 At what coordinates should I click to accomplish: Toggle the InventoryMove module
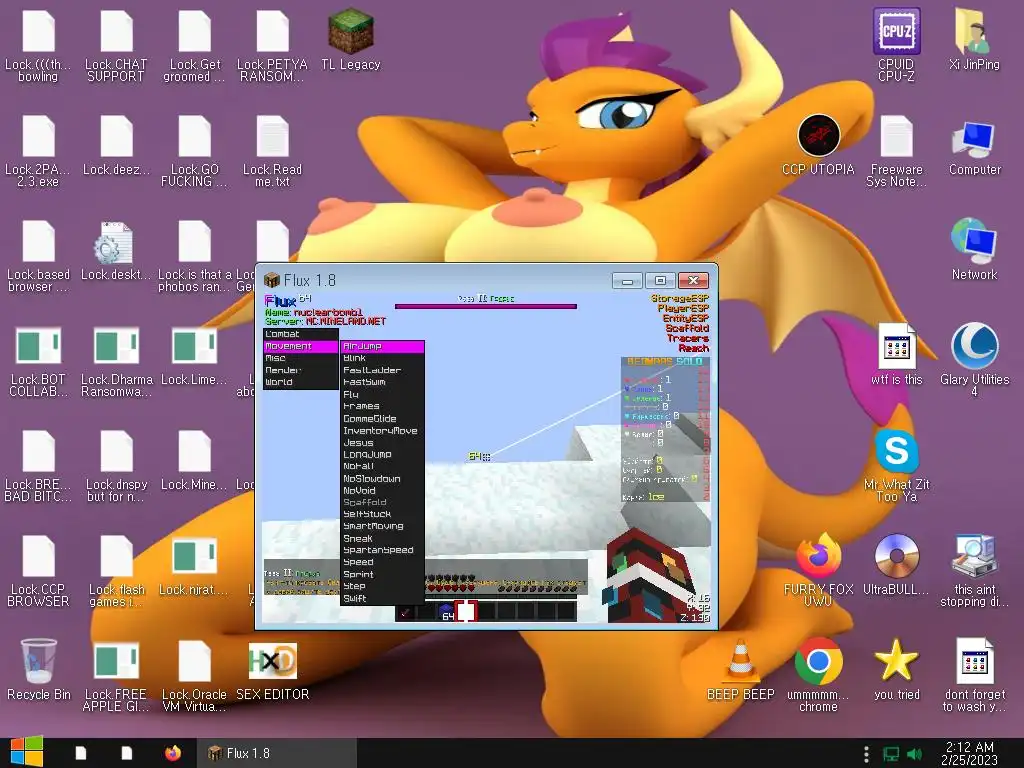[383, 430]
